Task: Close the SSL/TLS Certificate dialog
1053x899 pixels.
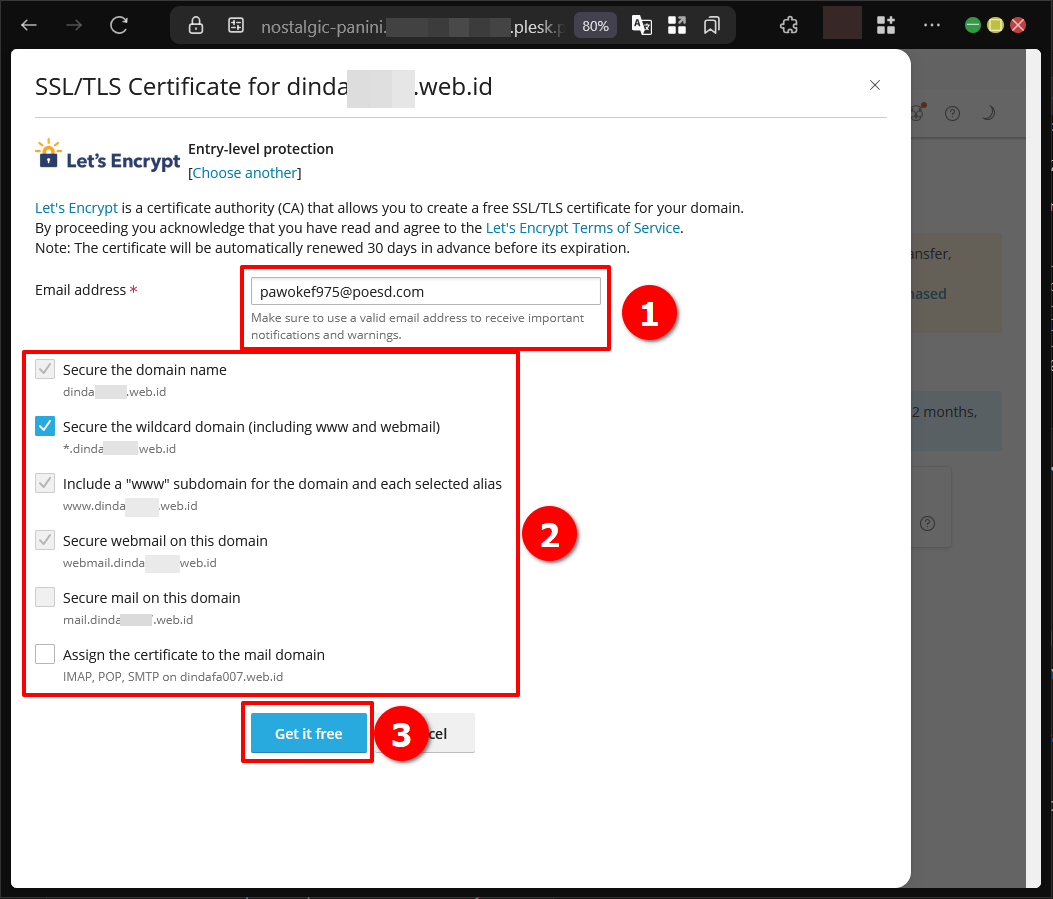Action: [x=874, y=86]
